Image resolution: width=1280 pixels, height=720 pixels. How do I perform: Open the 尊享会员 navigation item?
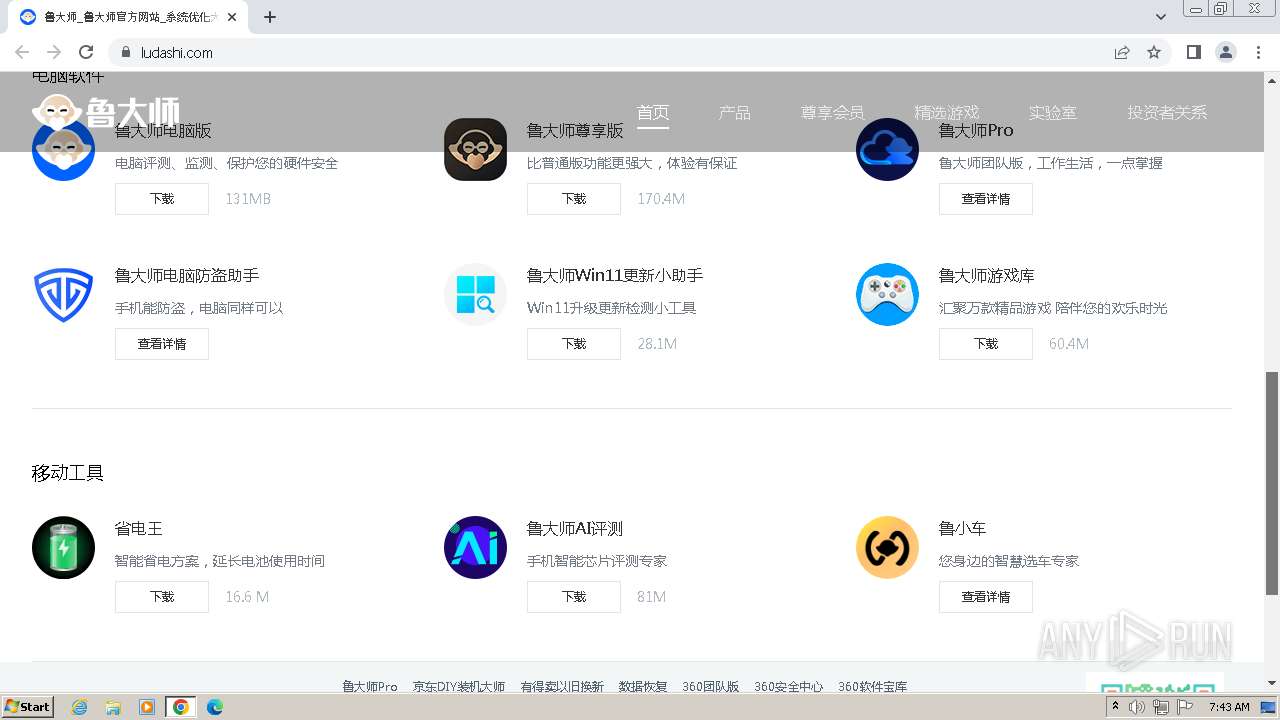pos(832,112)
